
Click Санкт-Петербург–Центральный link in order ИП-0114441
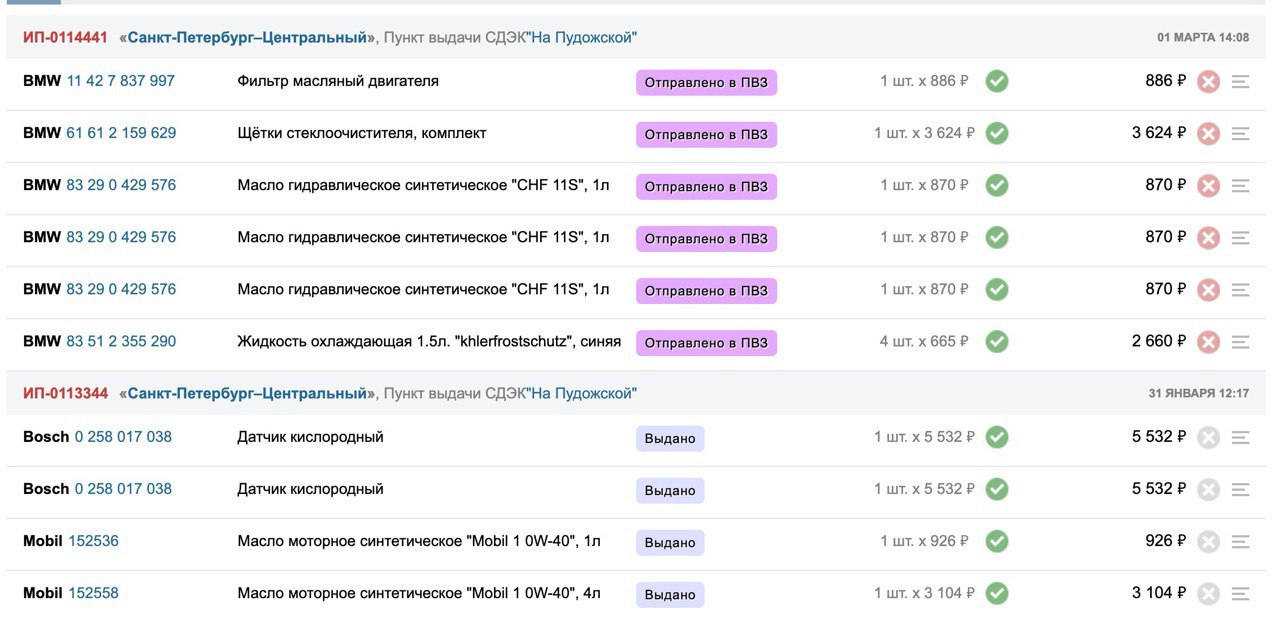click(248, 38)
